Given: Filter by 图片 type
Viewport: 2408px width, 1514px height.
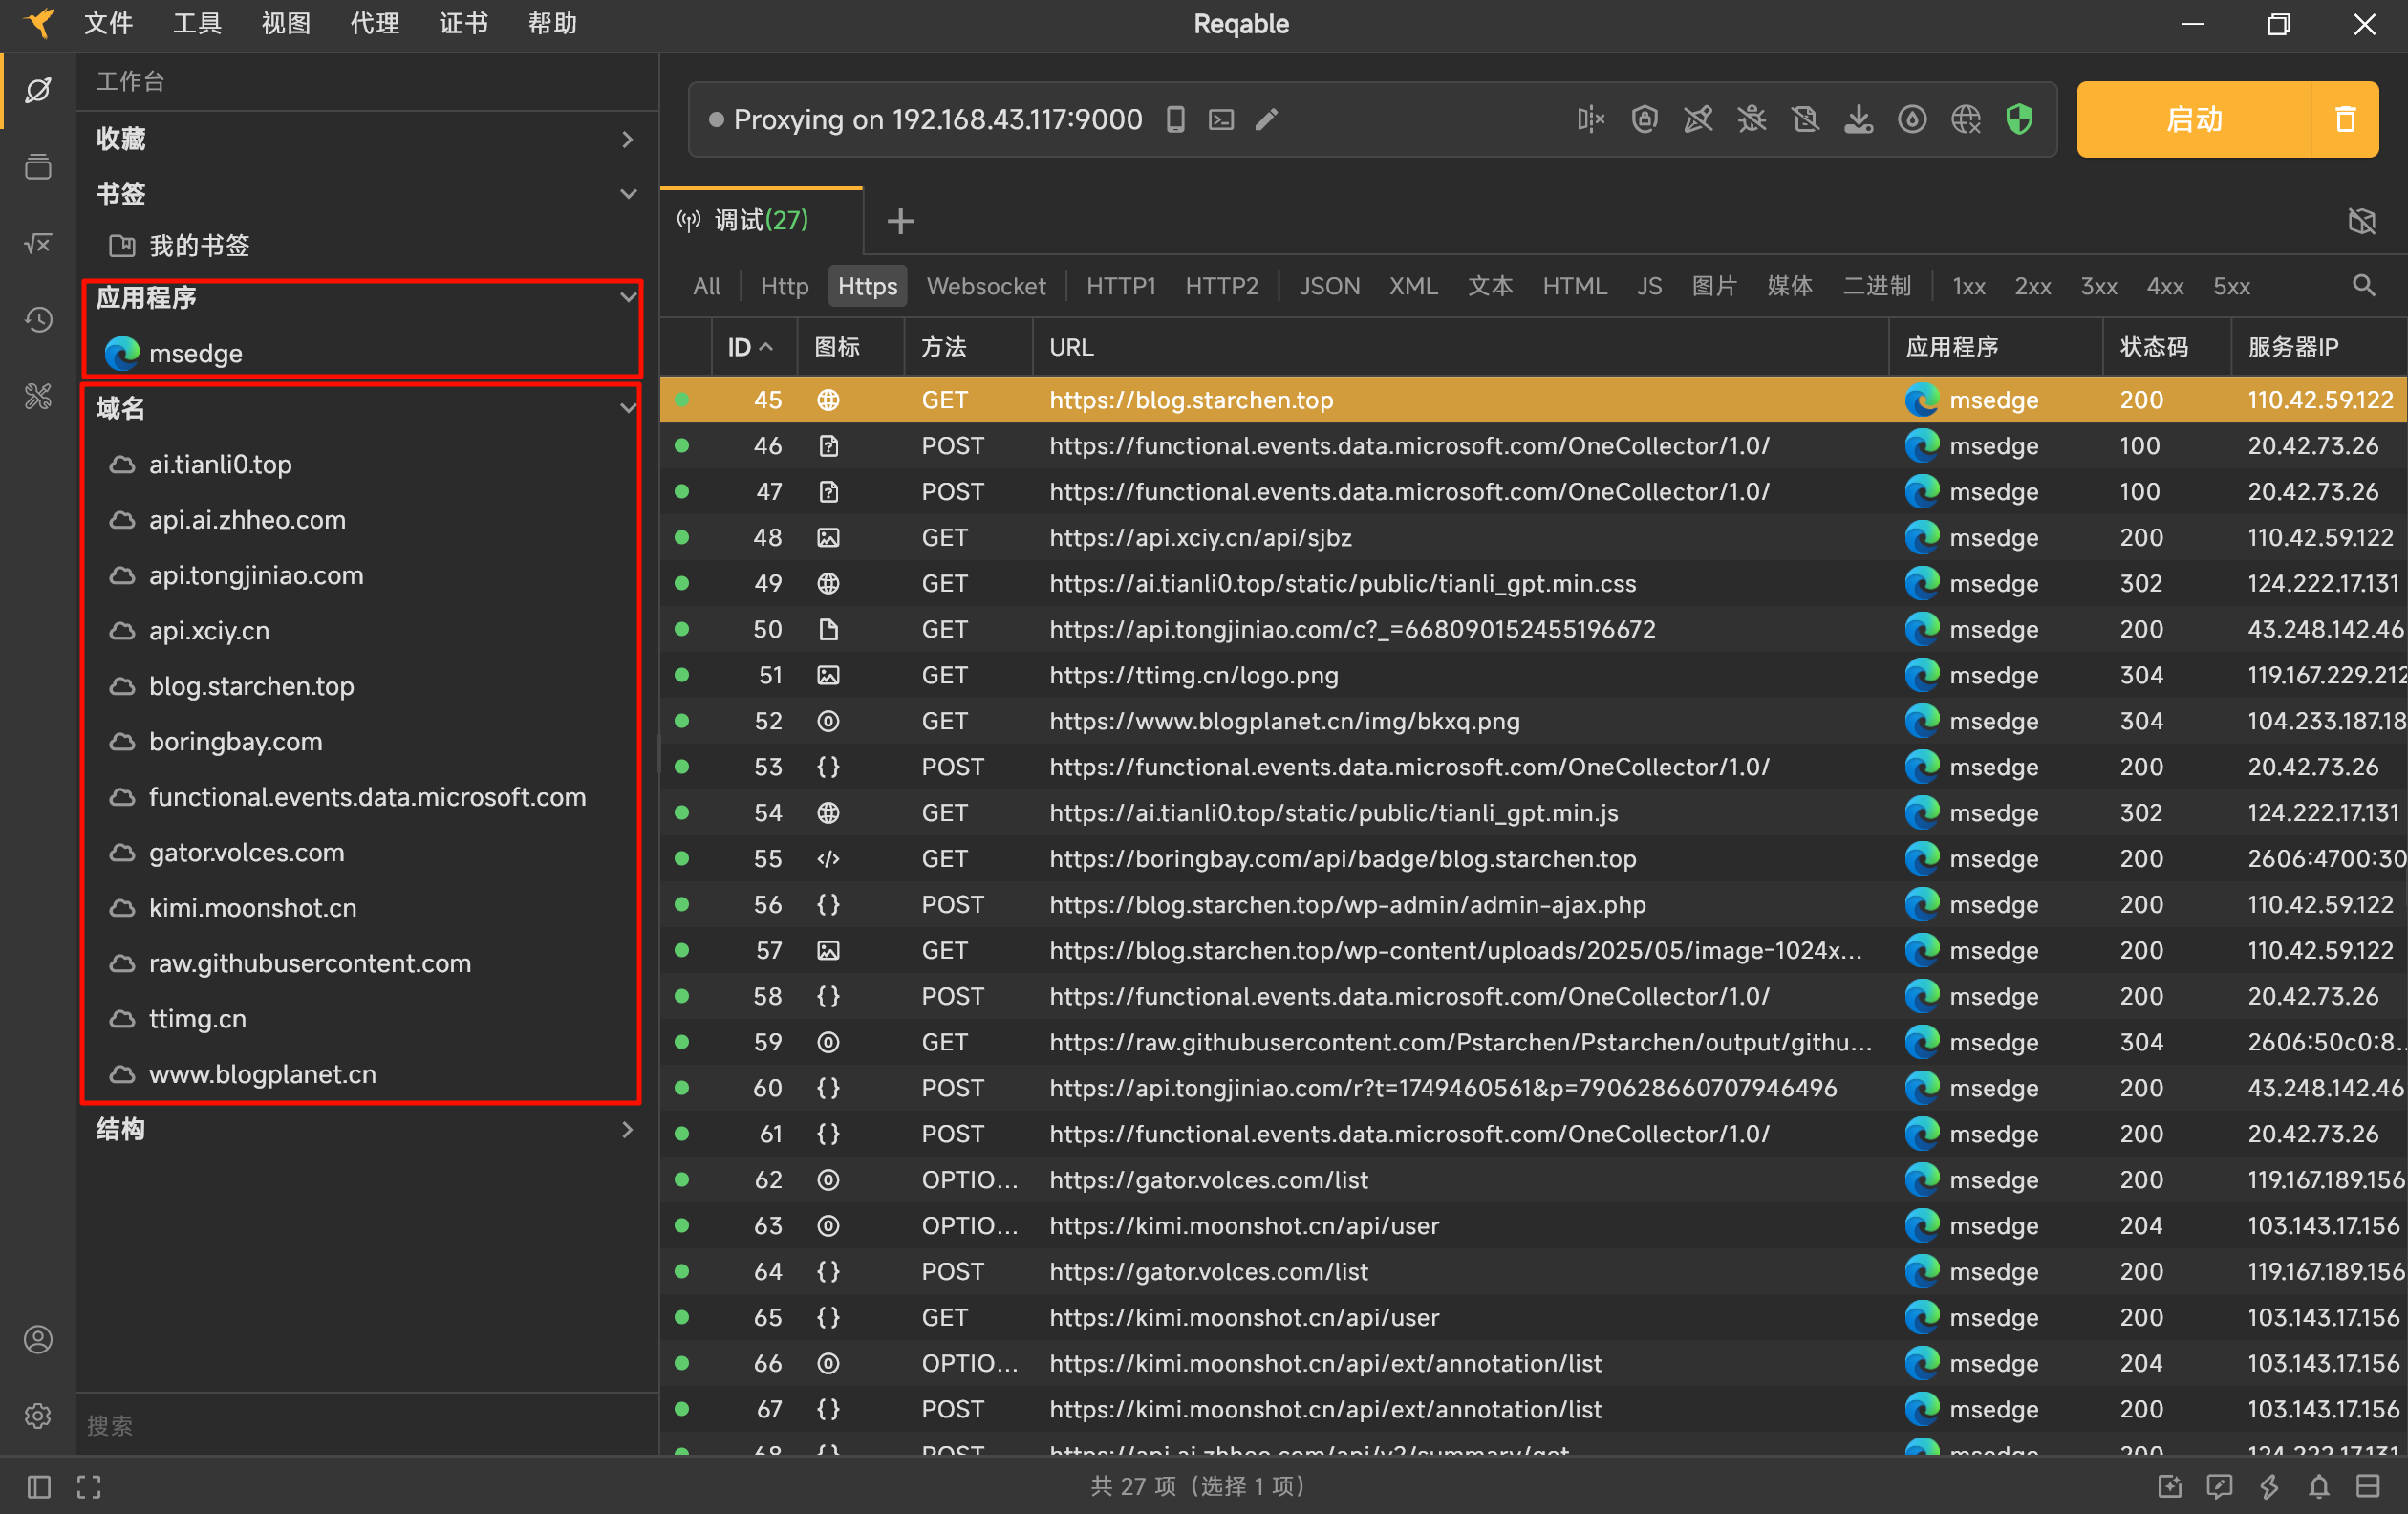Looking at the screenshot, I should pyautogui.click(x=1714, y=286).
